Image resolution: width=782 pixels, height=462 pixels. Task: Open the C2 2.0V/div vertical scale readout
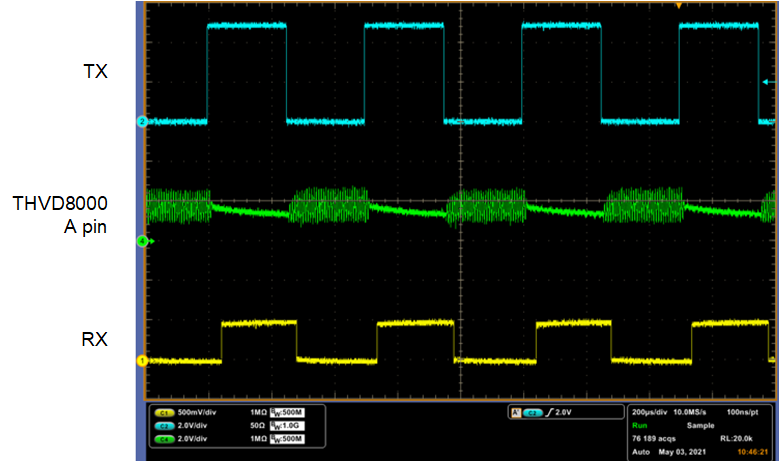pos(194,424)
